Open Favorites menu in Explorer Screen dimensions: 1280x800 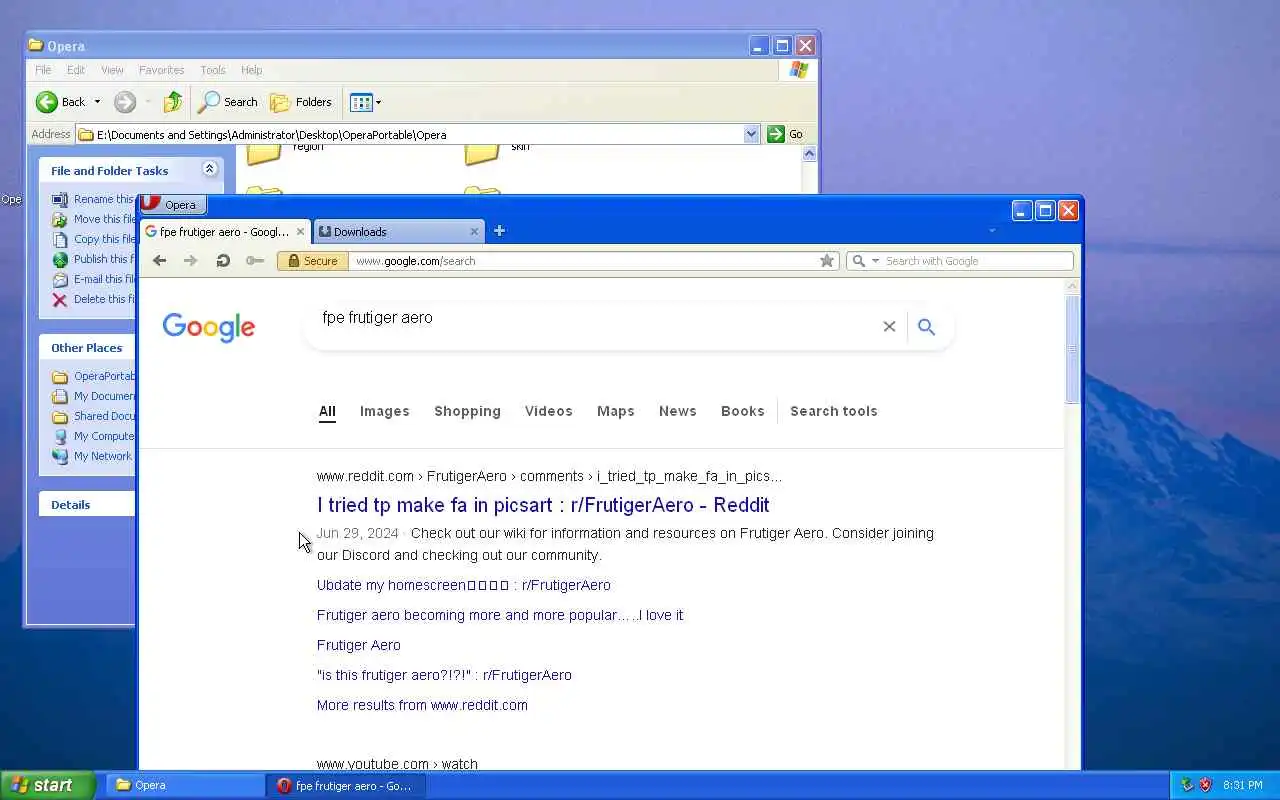click(161, 70)
